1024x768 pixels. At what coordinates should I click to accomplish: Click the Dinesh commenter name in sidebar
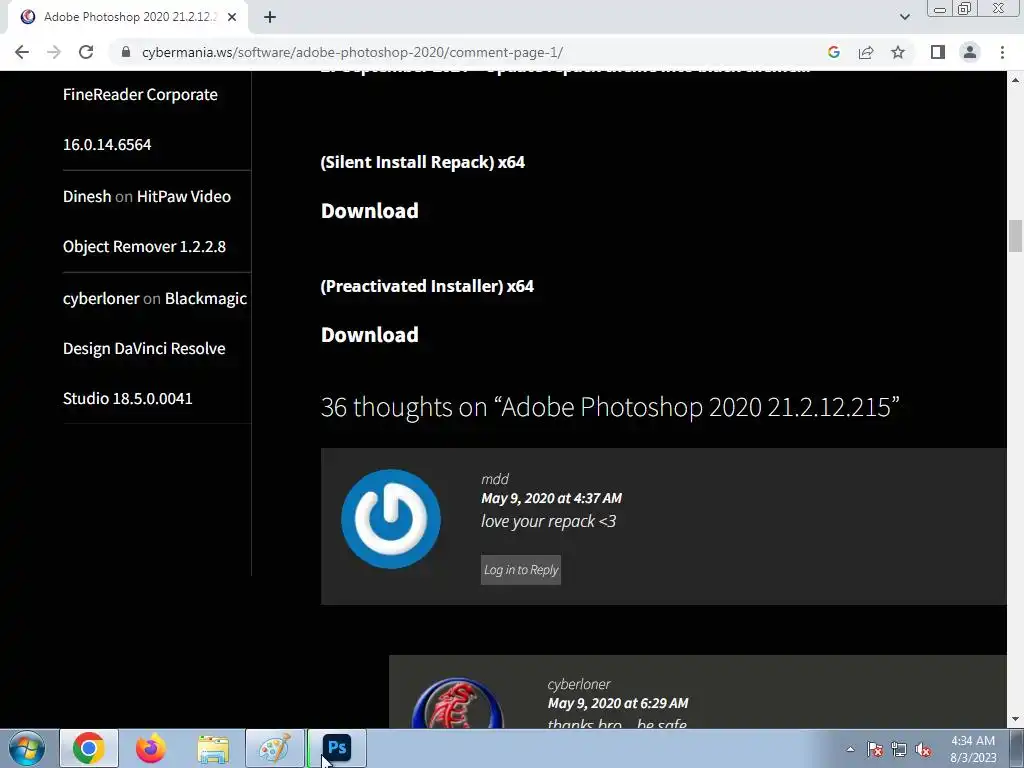click(87, 197)
